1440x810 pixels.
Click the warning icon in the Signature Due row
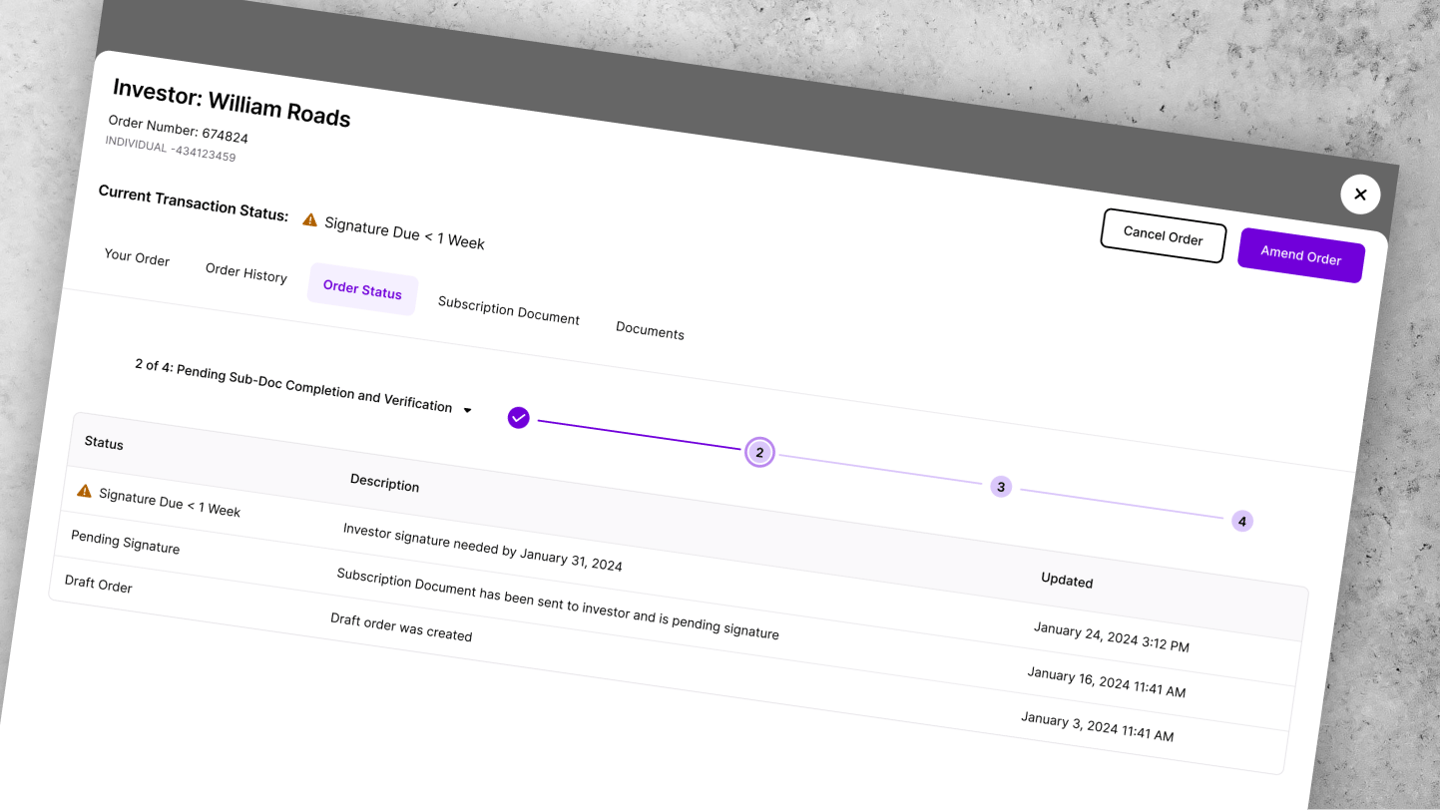[84, 490]
